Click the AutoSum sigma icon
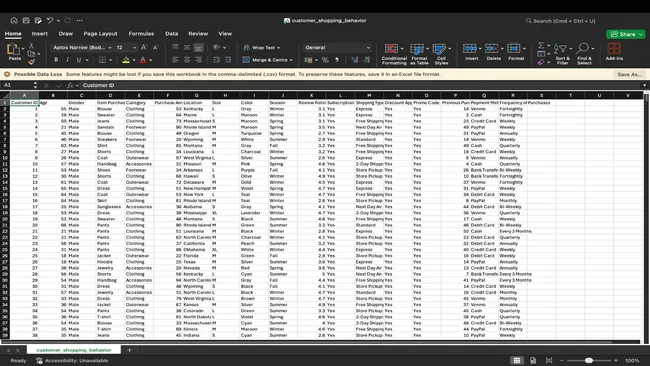This screenshot has width=650, height=366. [x=541, y=45]
